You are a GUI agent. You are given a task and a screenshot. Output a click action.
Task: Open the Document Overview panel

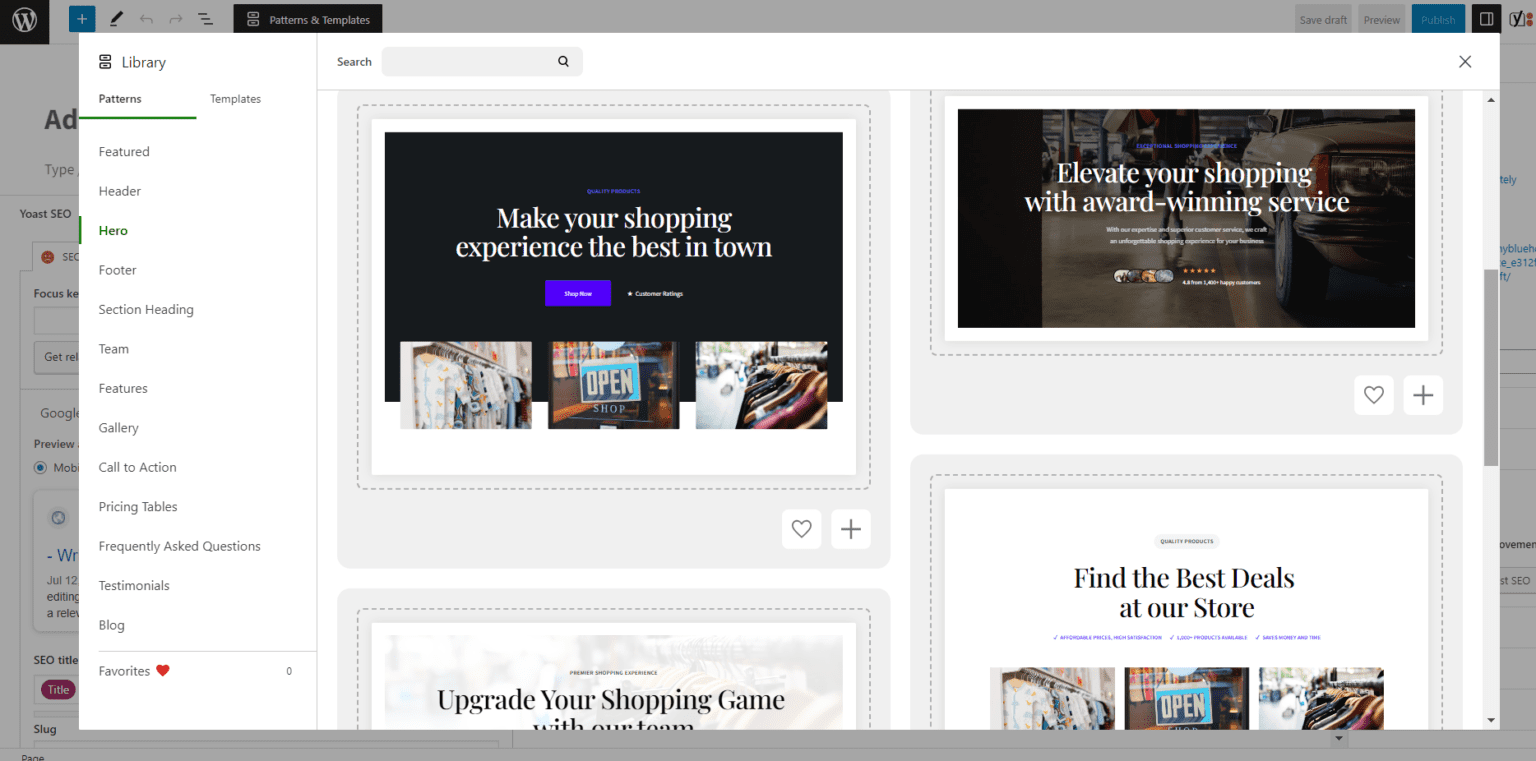pos(205,18)
